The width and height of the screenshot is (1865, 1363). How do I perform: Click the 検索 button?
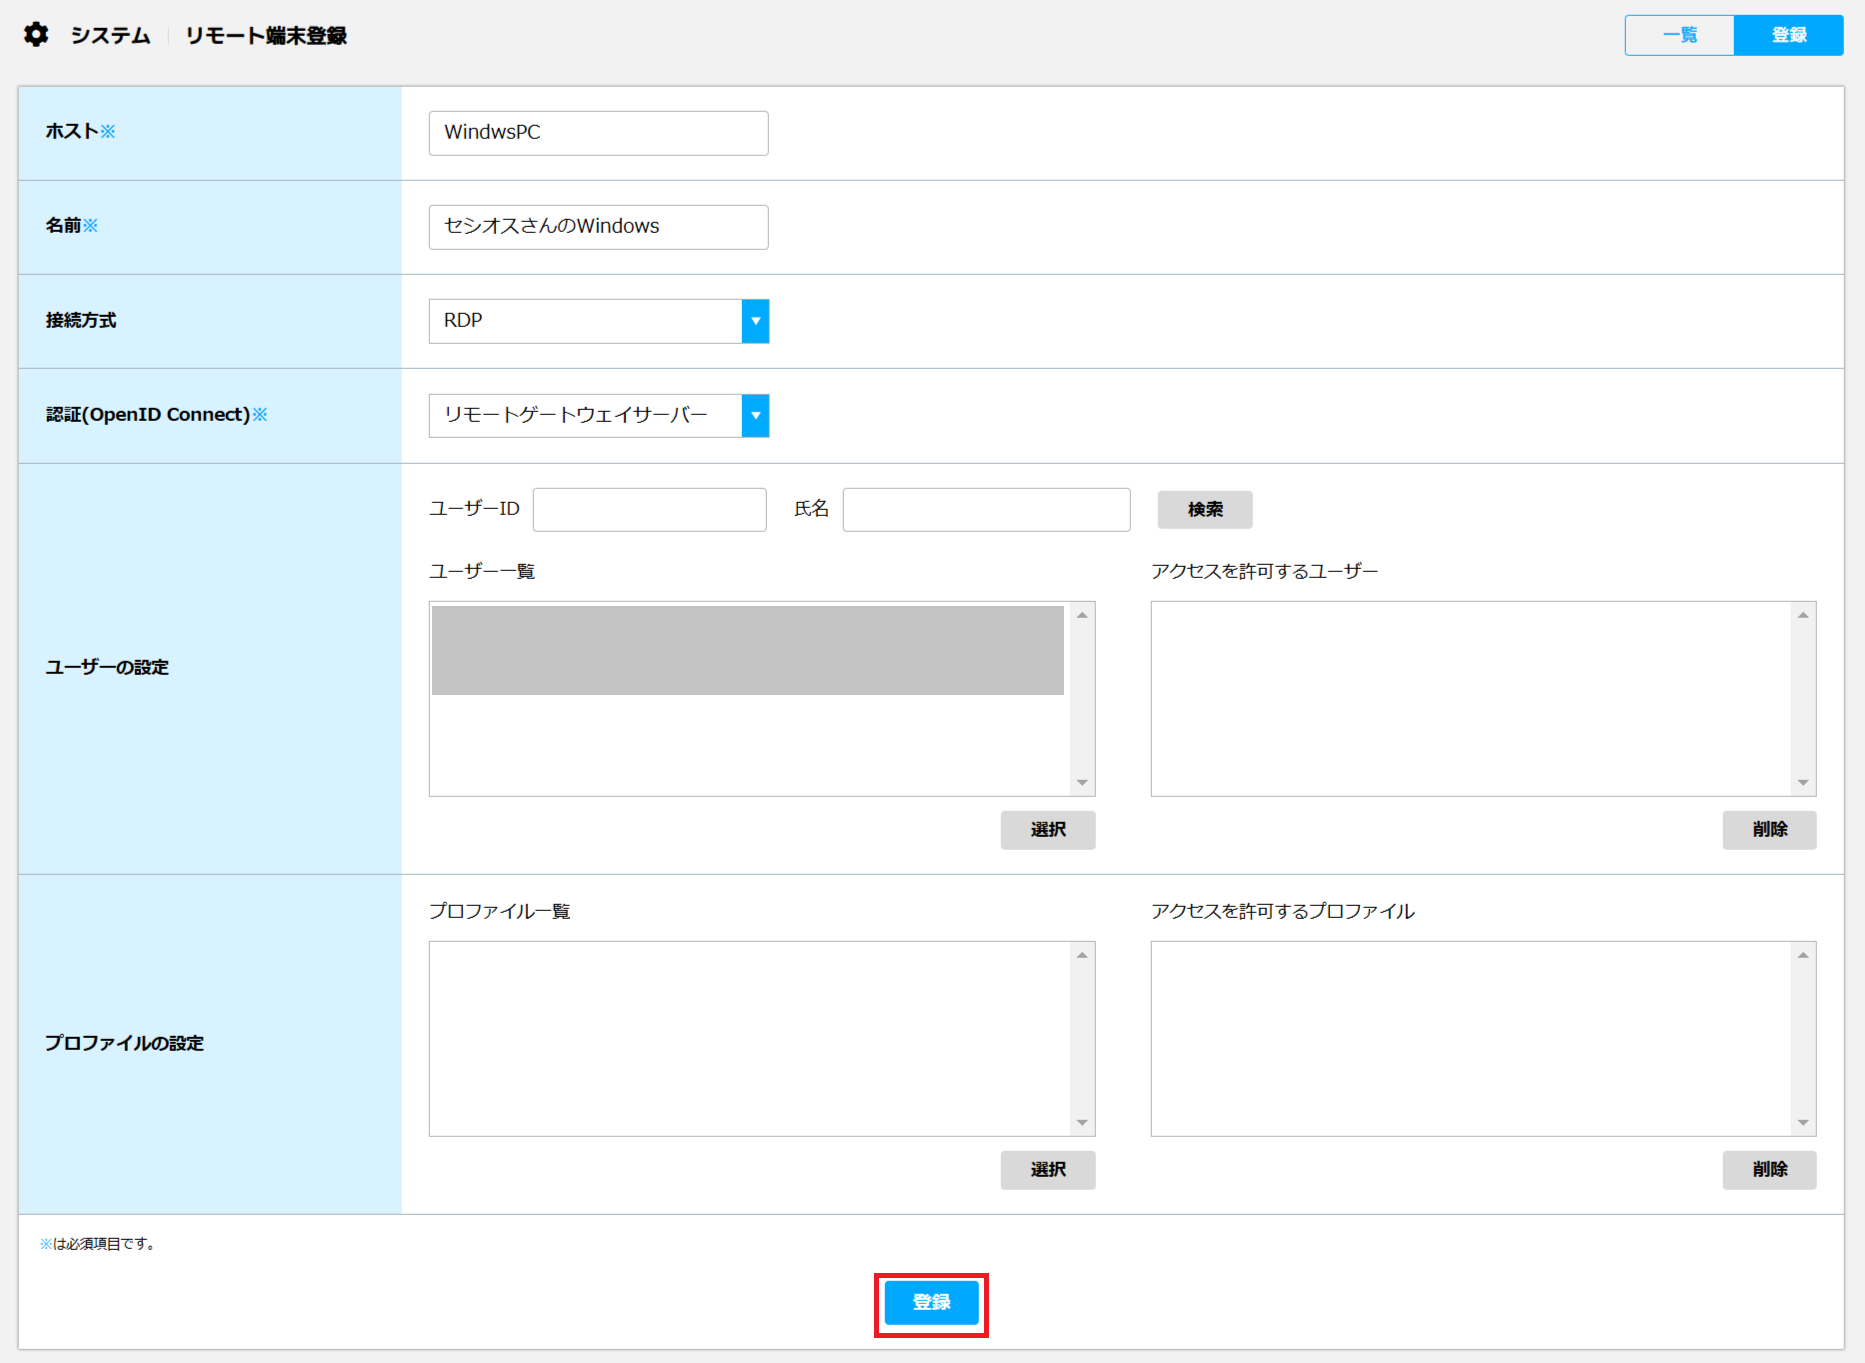pos(1205,510)
